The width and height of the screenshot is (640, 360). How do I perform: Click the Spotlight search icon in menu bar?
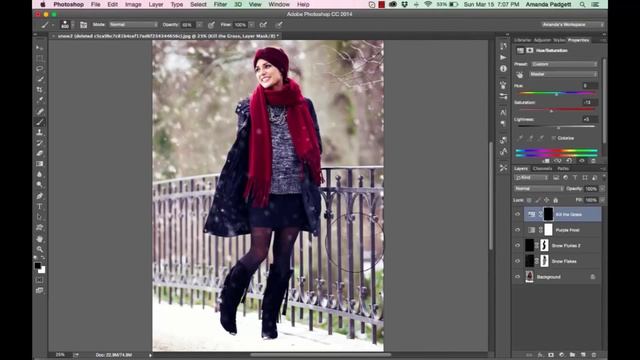(582, 4)
